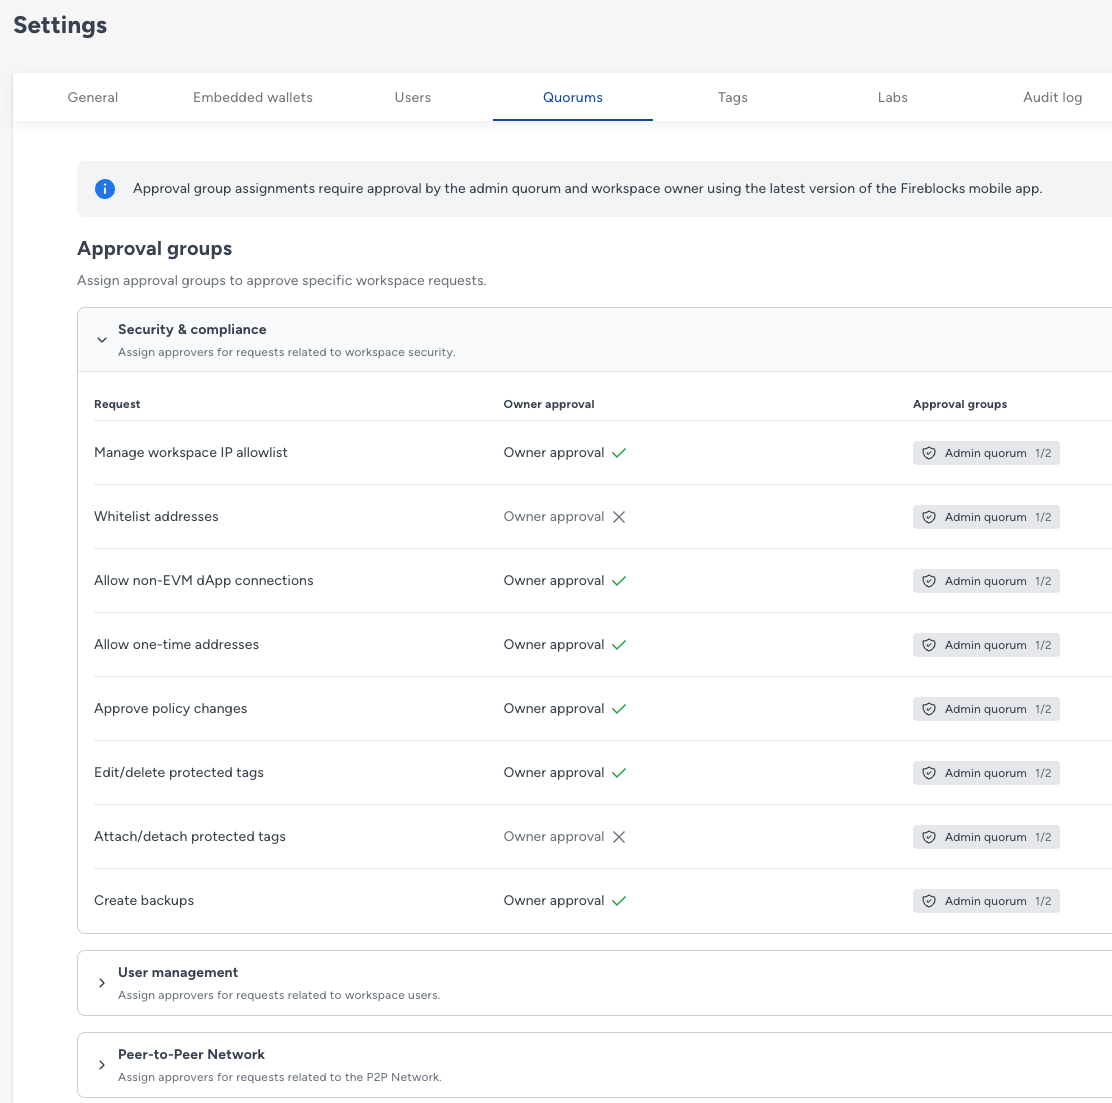Switch to the Labs tab

pos(893,97)
